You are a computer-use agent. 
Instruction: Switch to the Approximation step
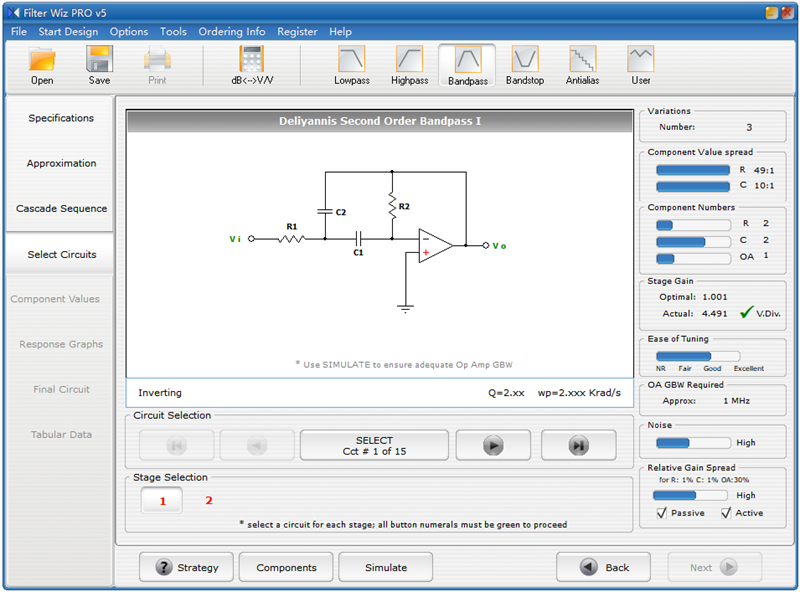coord(61,163)
